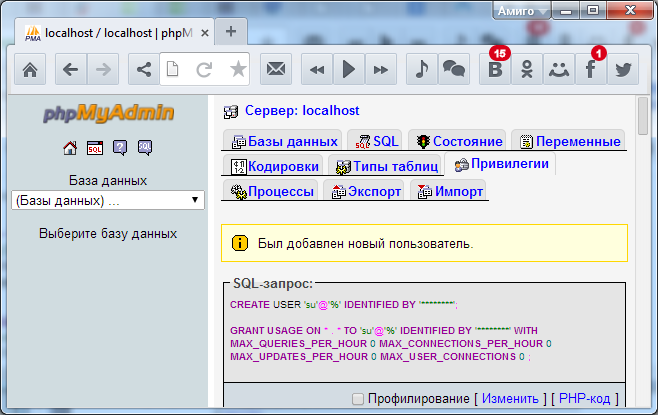
Task: Open the SQL query window icon in sidebar
Action: tap(95, 148)
